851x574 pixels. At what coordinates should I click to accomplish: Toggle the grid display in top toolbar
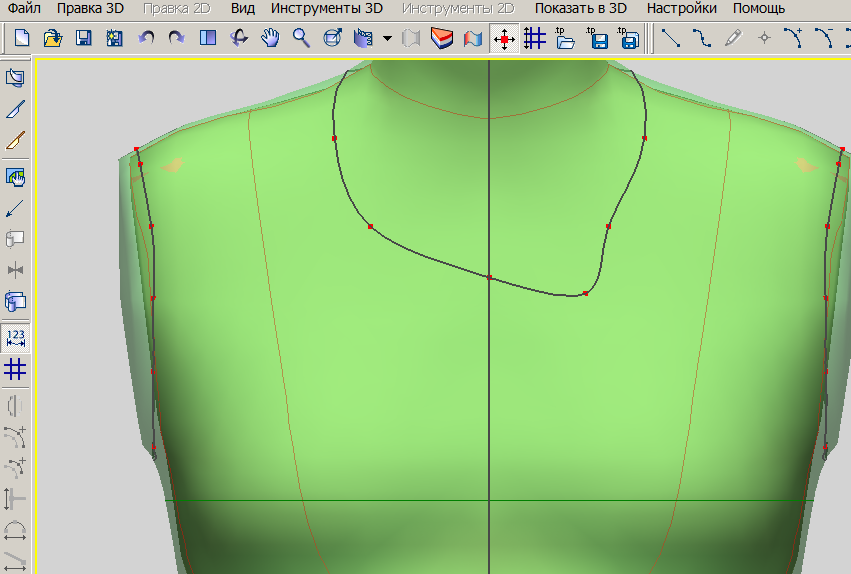tap(535, 39)
